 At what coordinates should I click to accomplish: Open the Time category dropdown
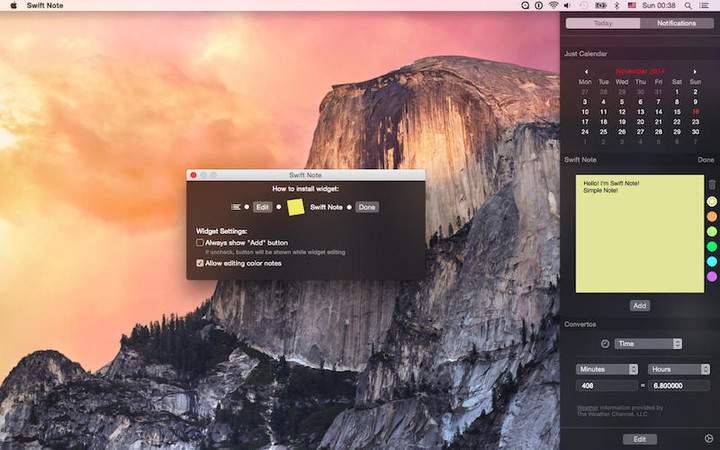[x=648, y=344]
